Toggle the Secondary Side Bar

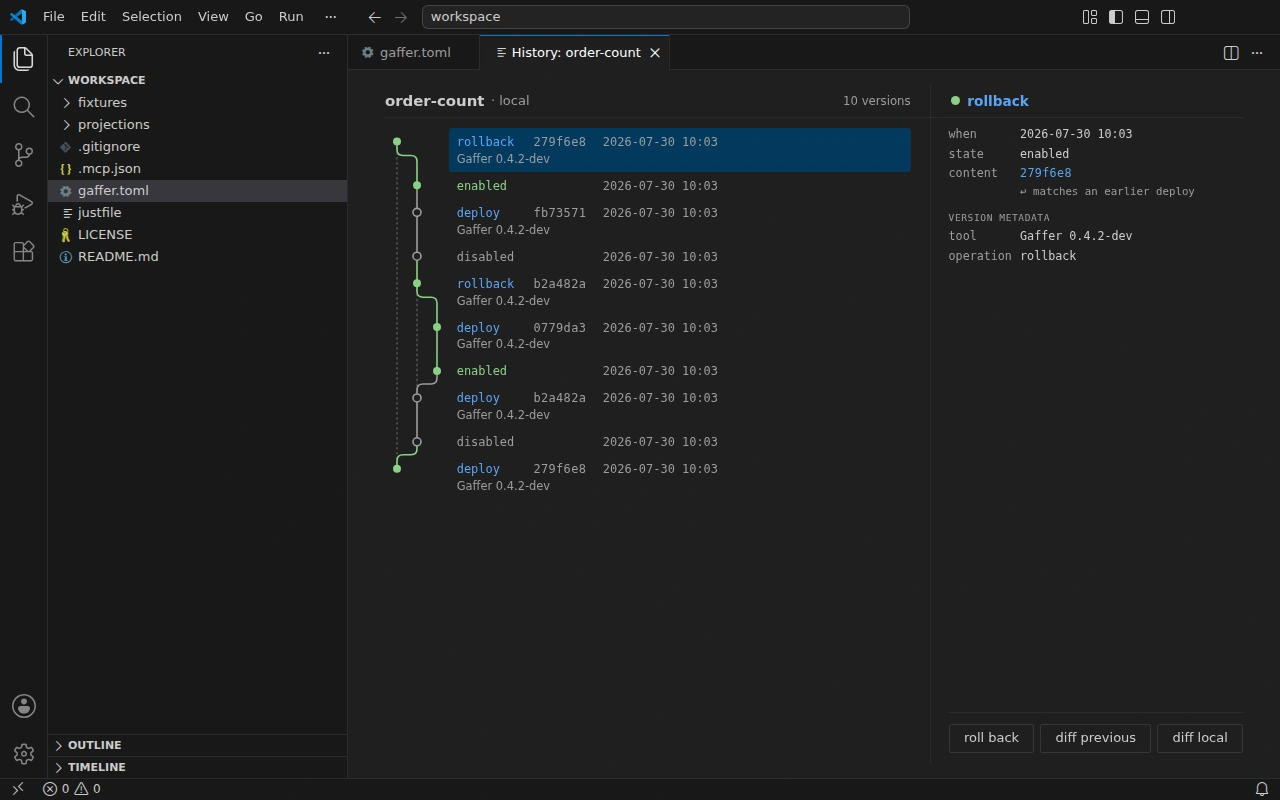pyautogui.click(x=1168, y=17)
